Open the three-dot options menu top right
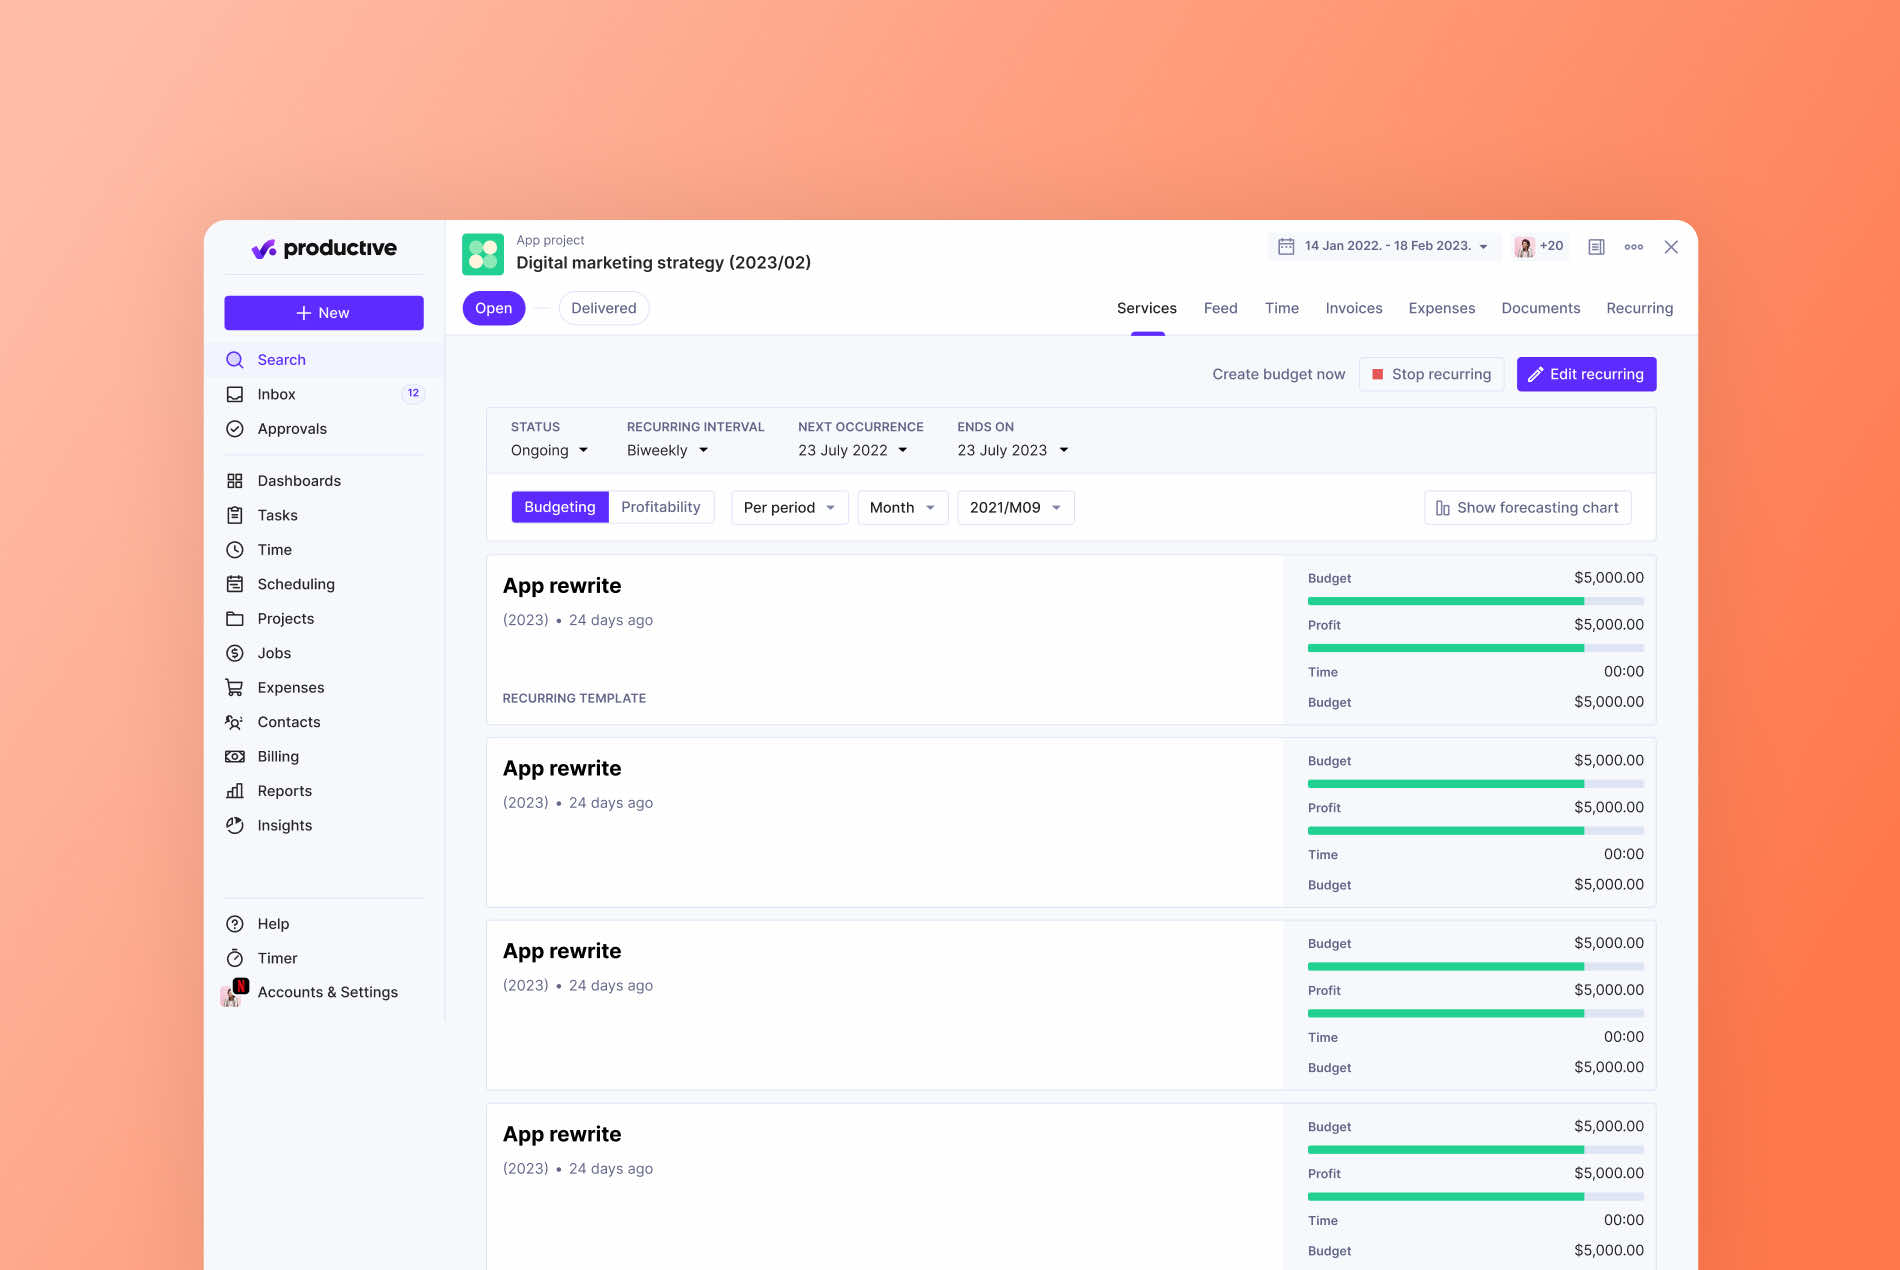Screen dimensions: 1900x1270 1634,246
